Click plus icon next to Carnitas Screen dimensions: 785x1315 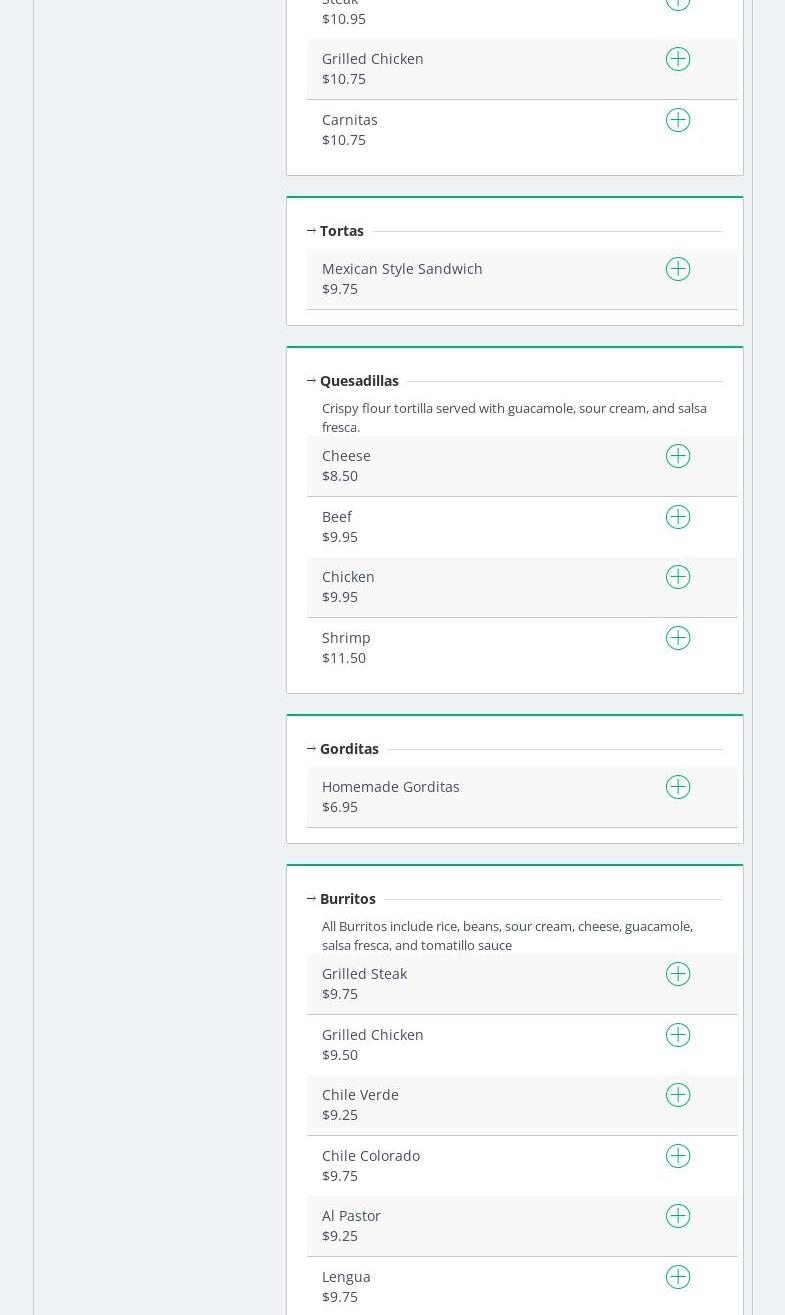point(678,120)
